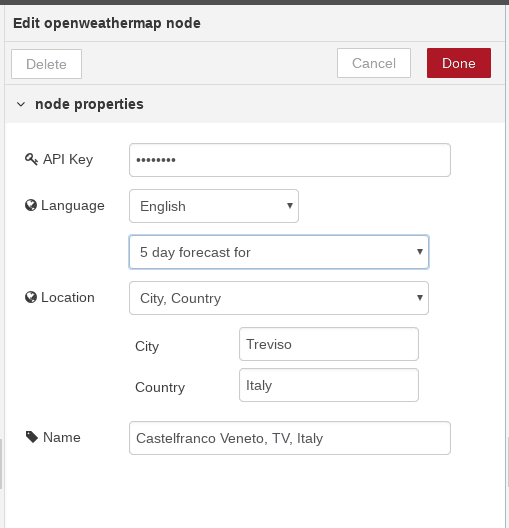The height and width of the screenshot is (528, 509).
Task: Click the Edit openweathermap node title
Action: [107, 23]
